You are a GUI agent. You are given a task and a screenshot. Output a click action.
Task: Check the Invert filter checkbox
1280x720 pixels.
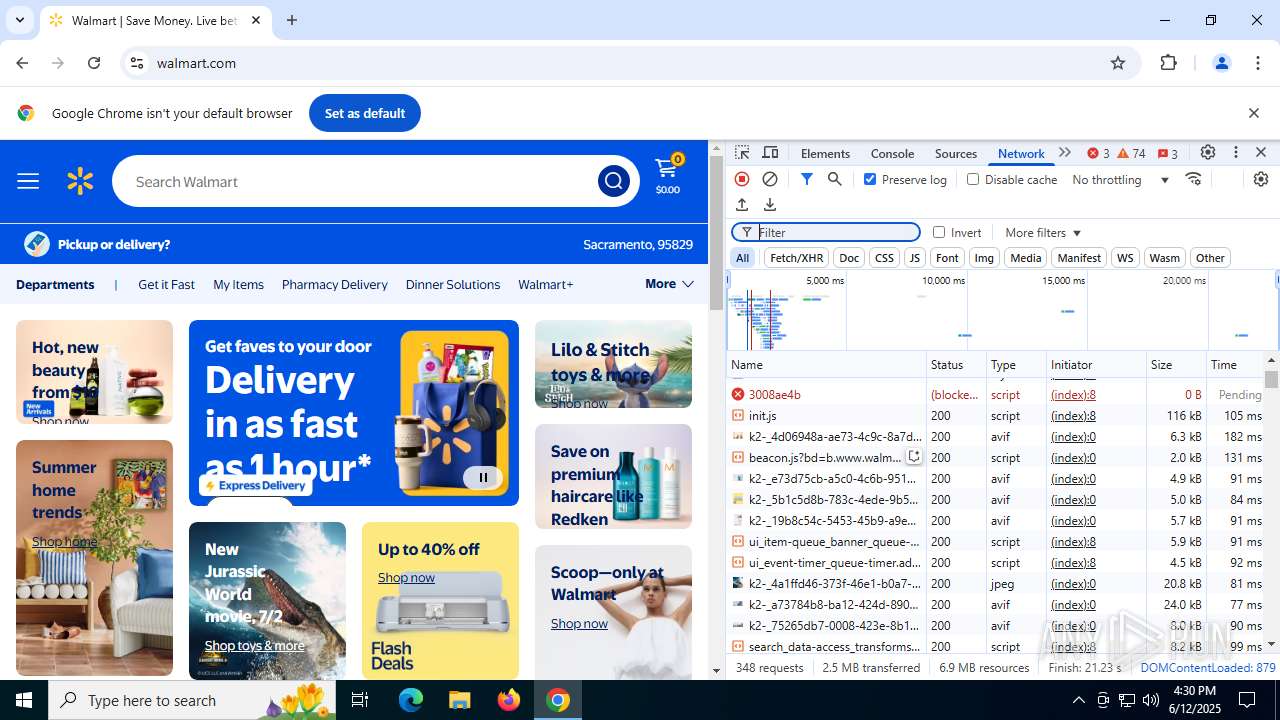click(x=939, y=232)
